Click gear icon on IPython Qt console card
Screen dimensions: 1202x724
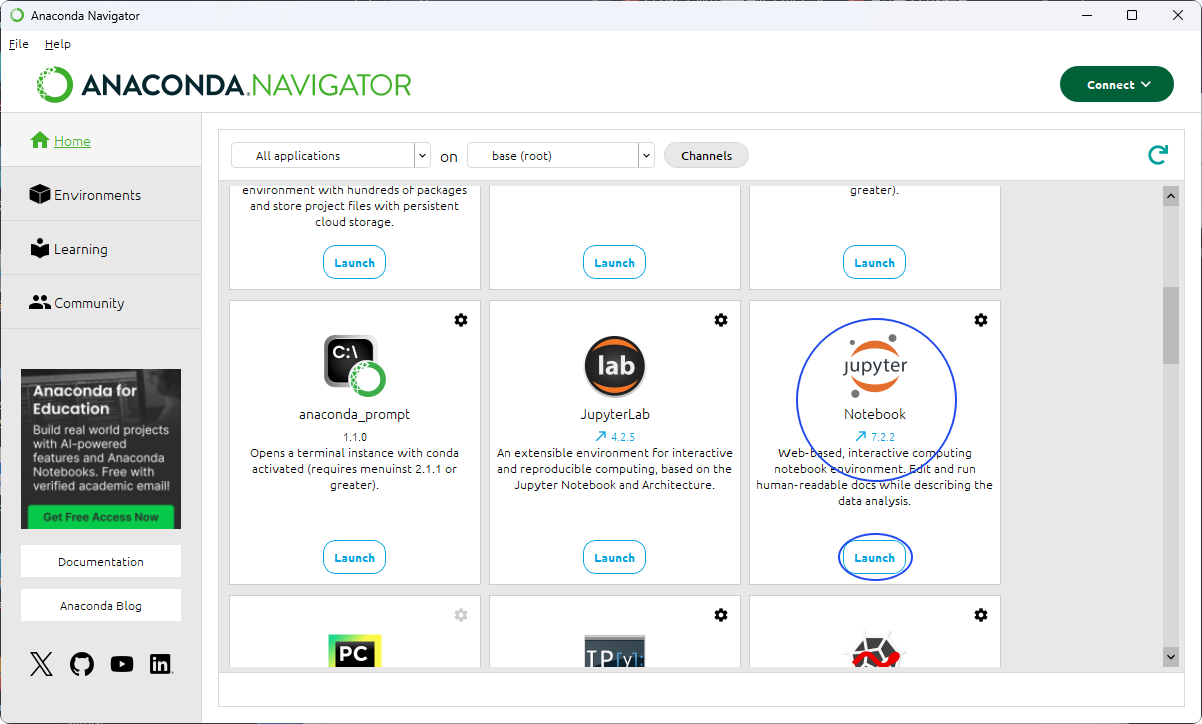click(721, 615)
